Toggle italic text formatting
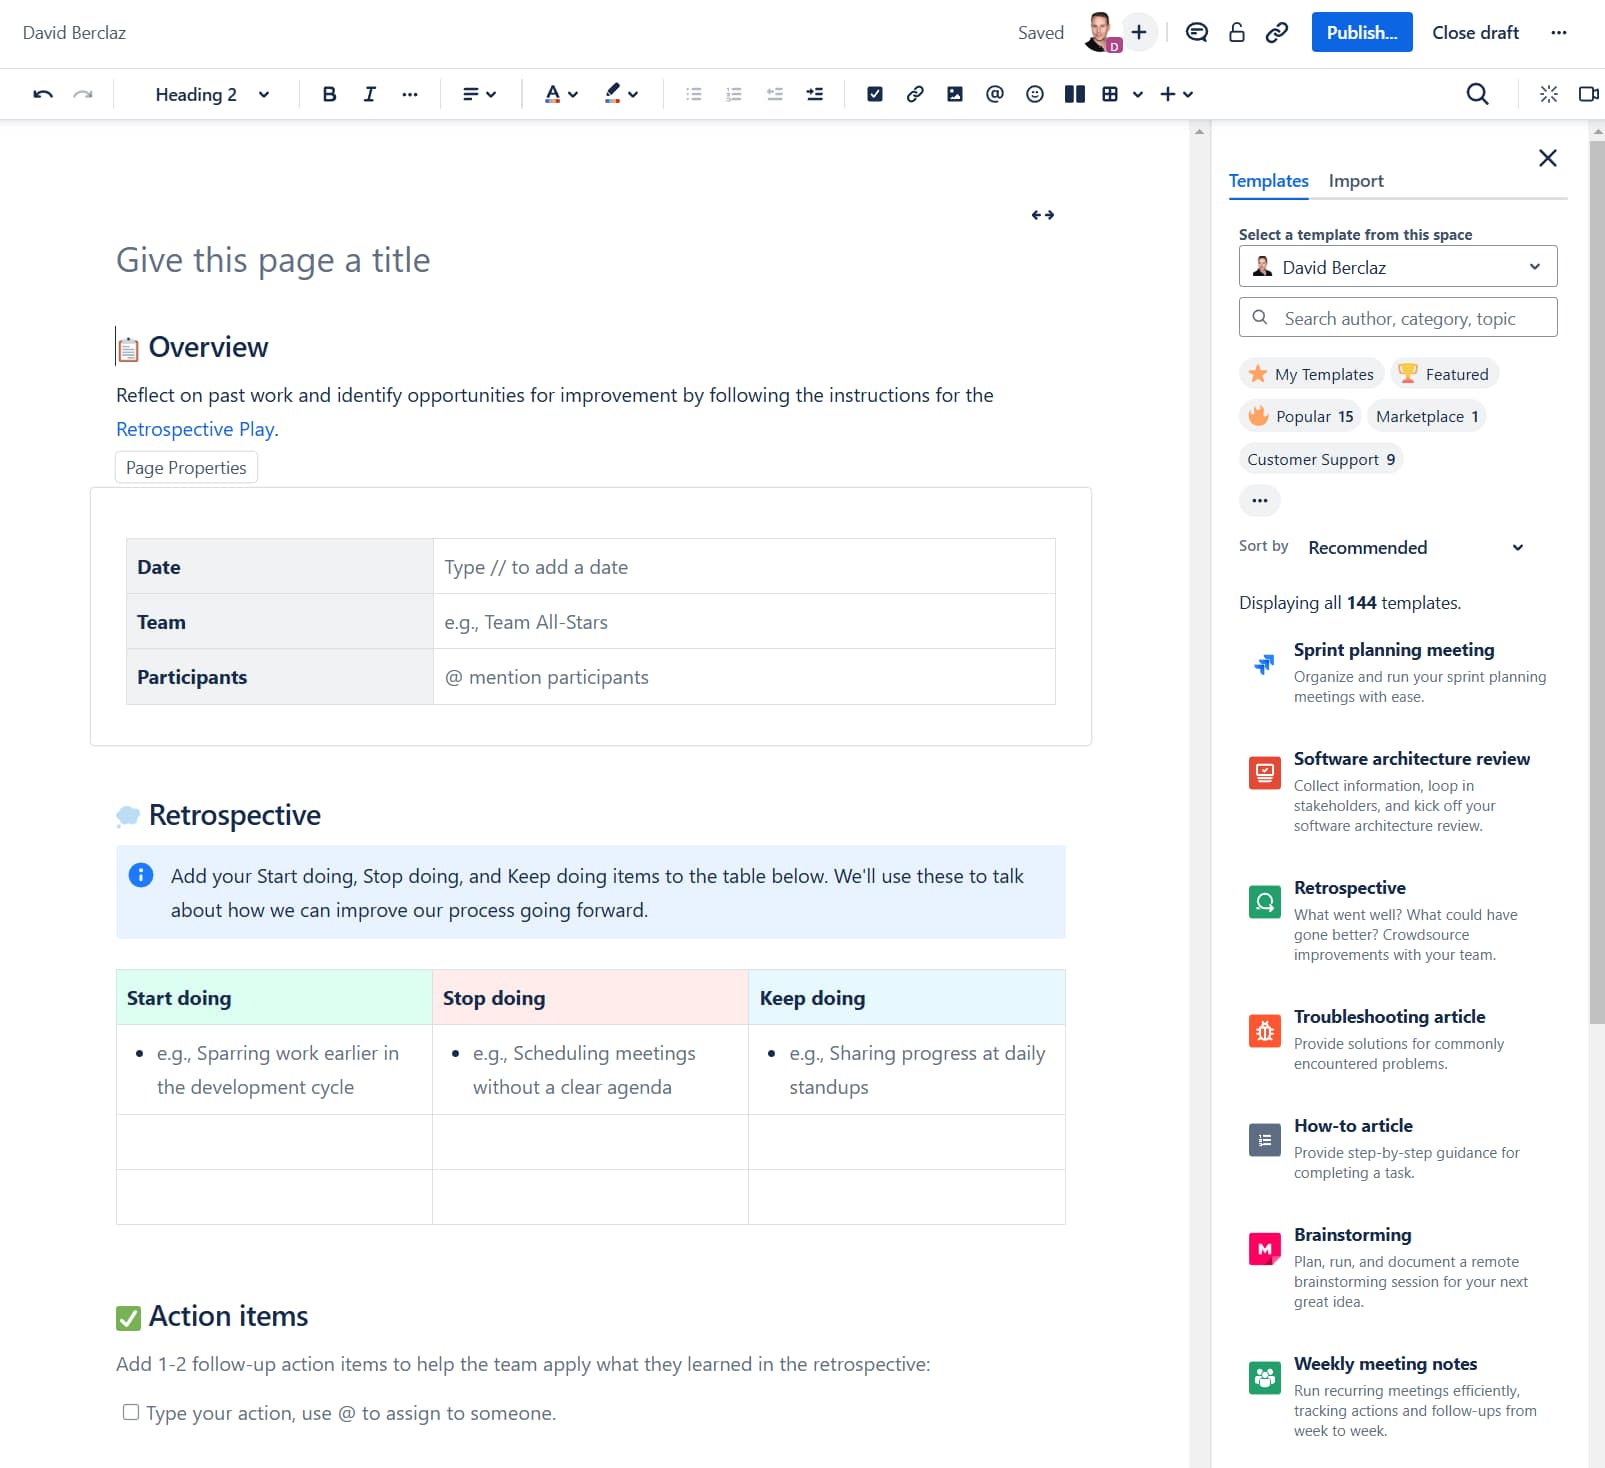This screenshot has height=1468, width=1605. (x=369, y=93)
